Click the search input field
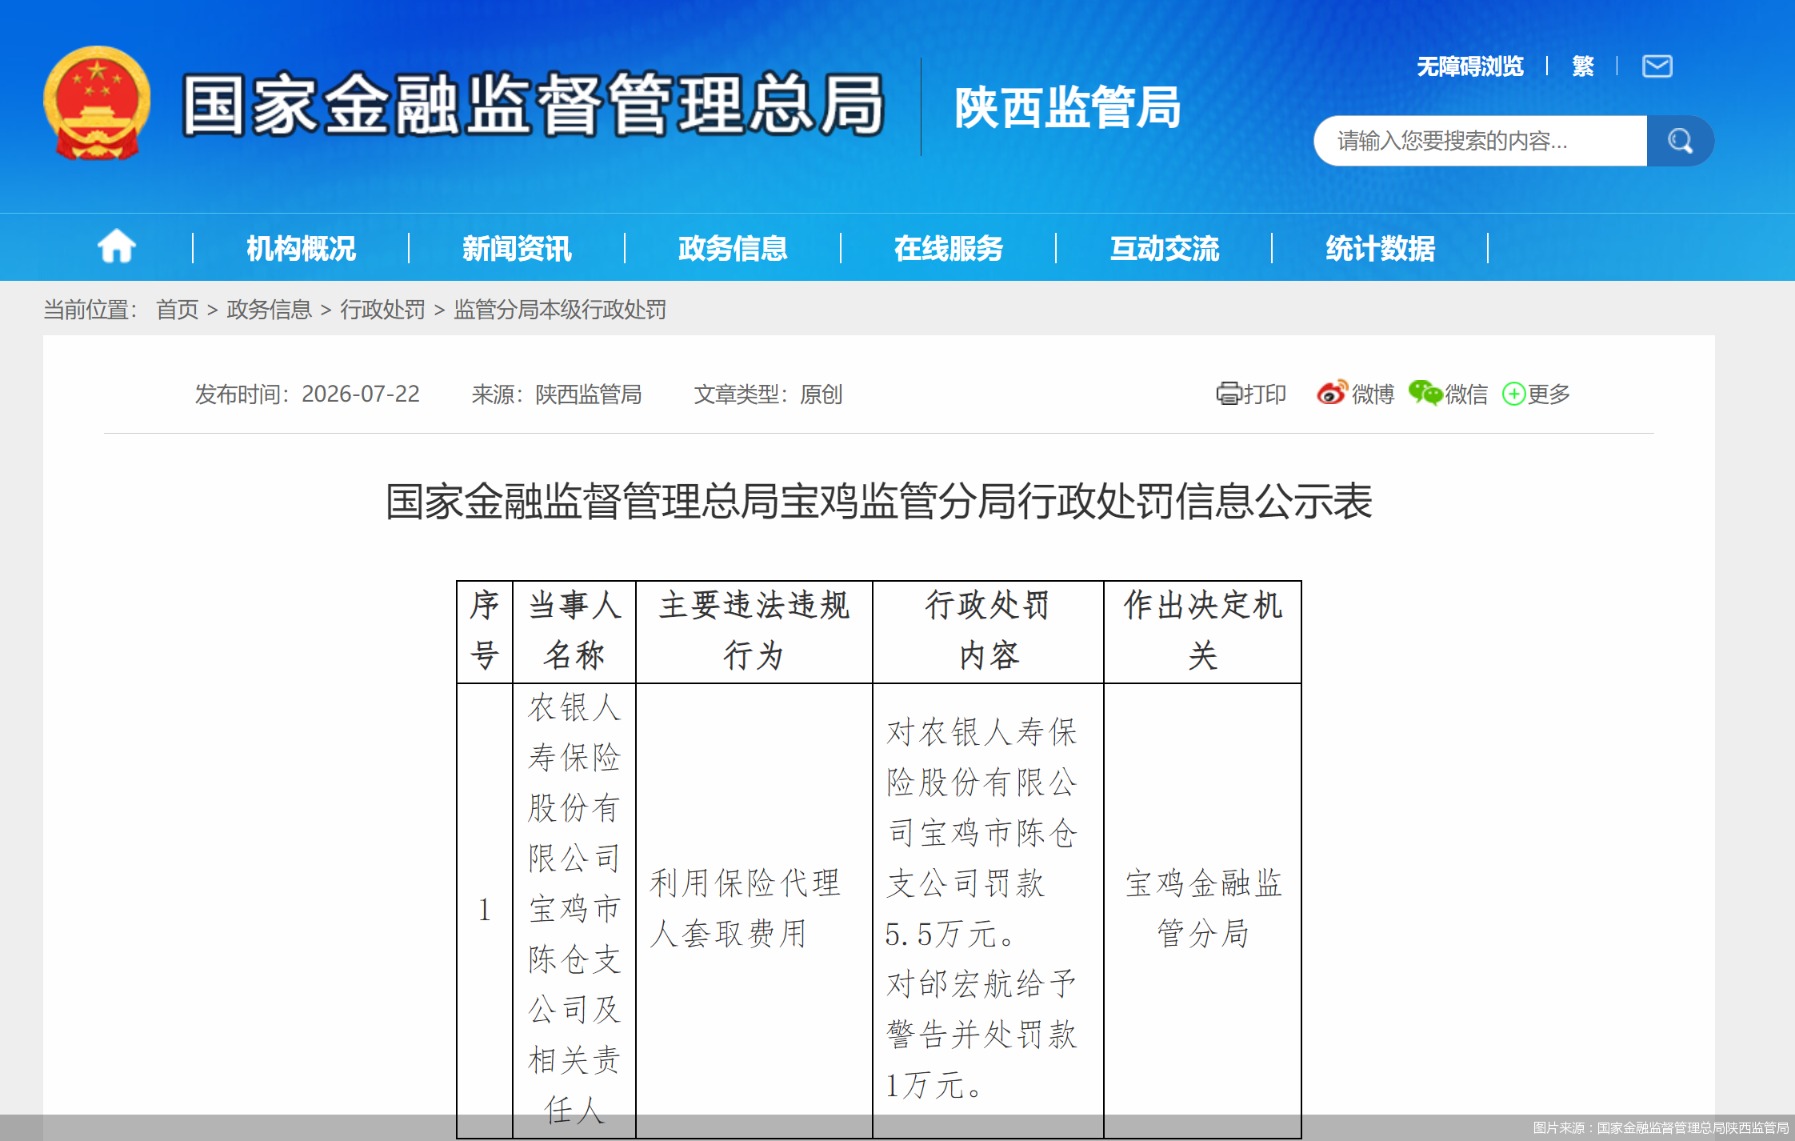 click(x=1480, y=141)
